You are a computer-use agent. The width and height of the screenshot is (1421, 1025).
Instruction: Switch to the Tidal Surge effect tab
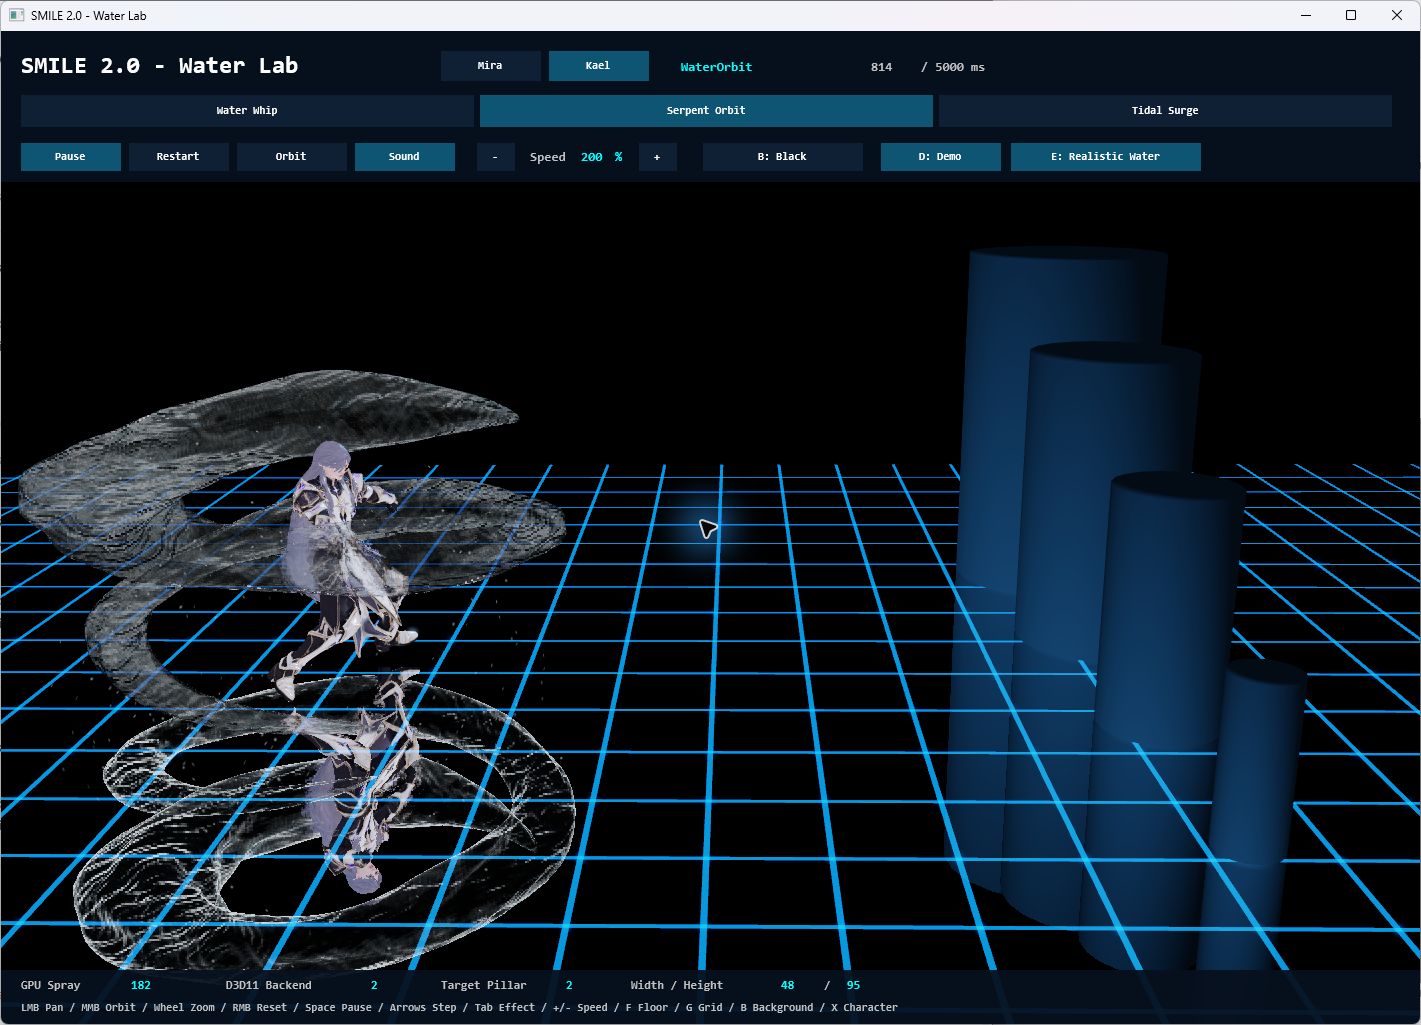pyautogui.click(x=1165, y=111)
